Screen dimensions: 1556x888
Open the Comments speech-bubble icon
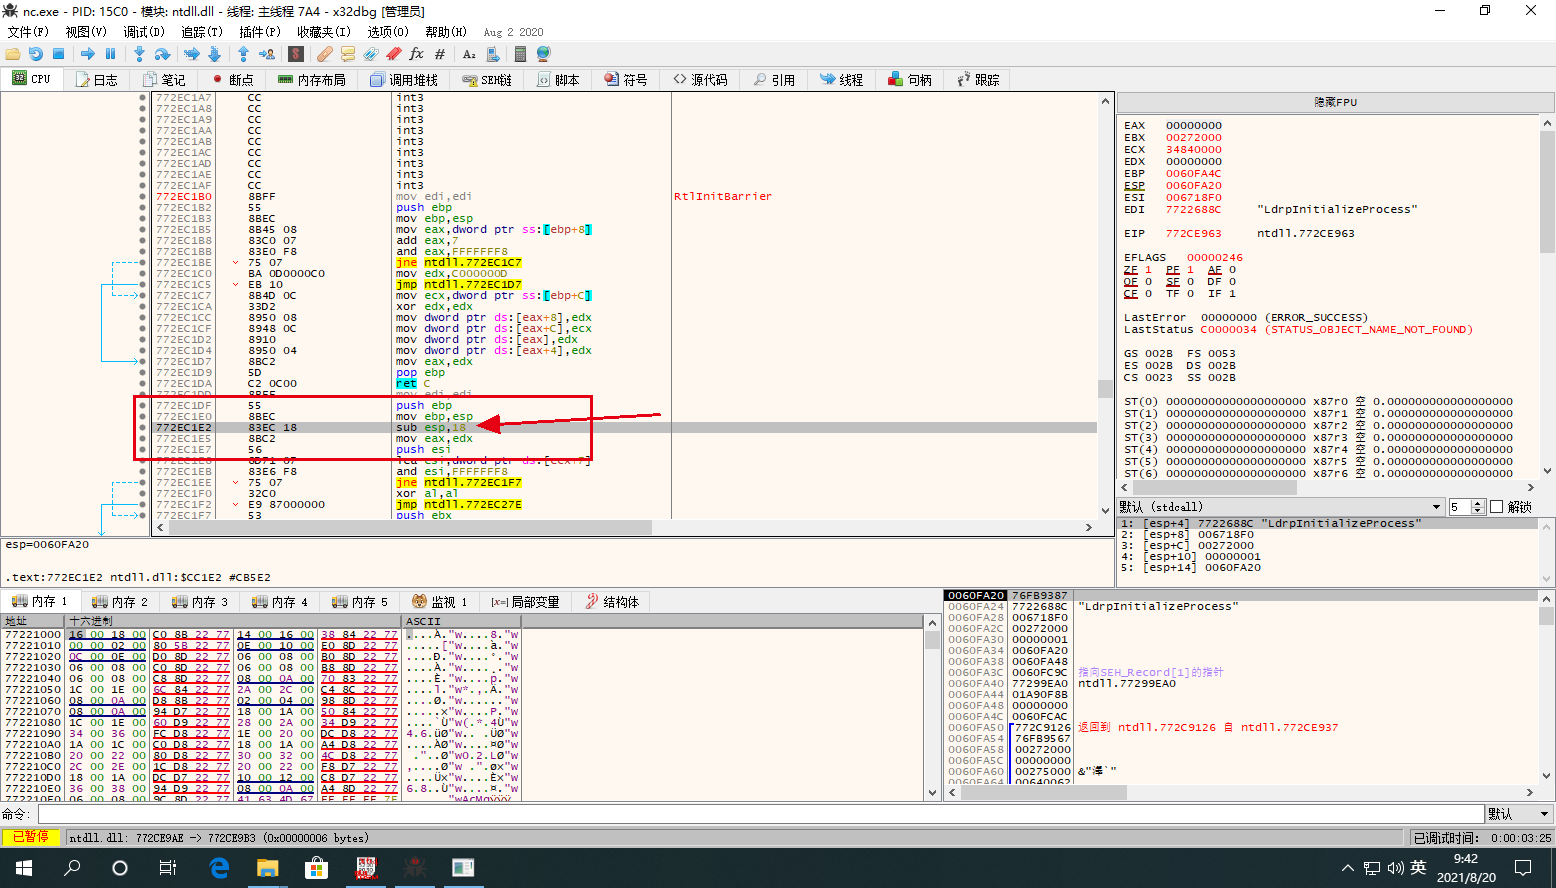pos(348,54)
